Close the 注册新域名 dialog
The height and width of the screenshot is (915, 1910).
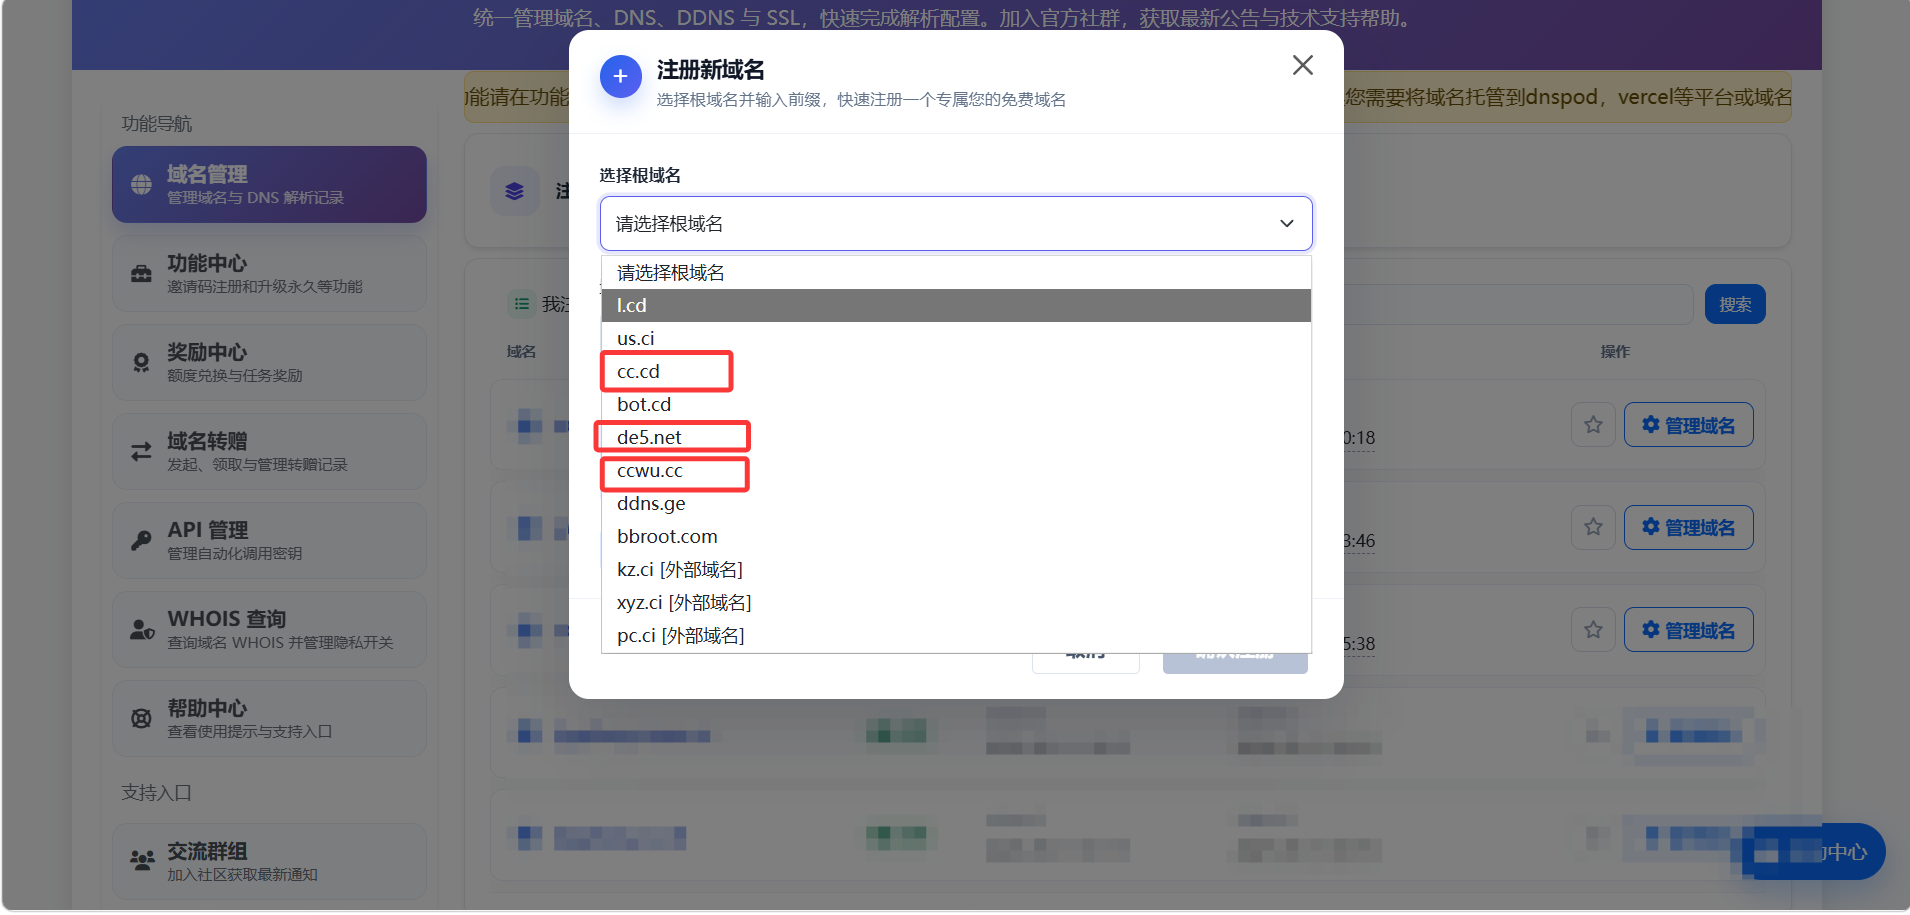click(1302, 66)
